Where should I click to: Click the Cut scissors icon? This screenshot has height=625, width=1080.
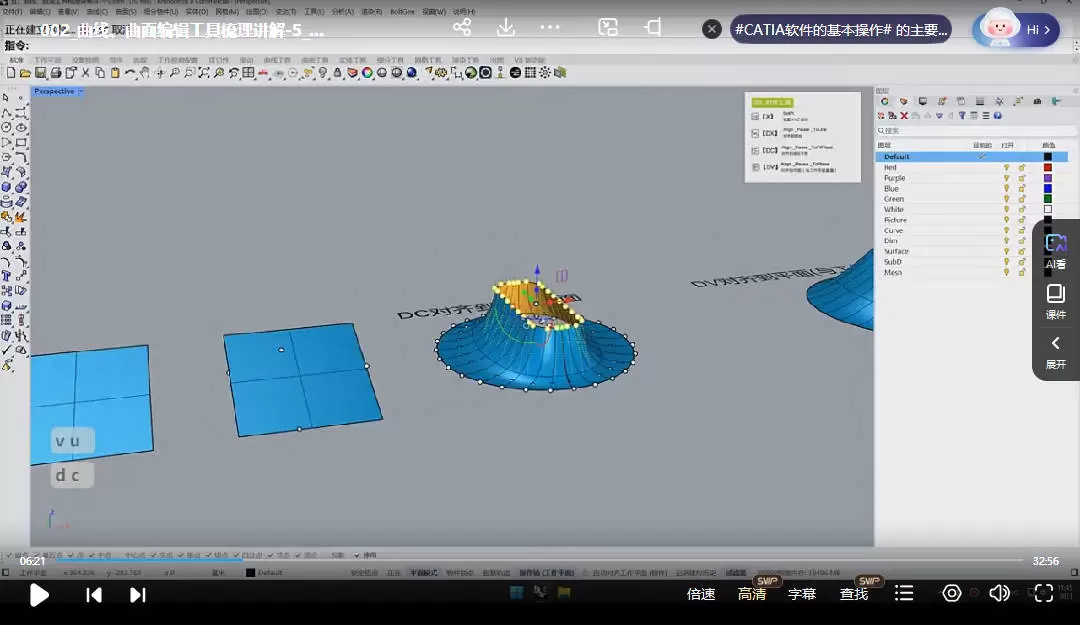85,73
